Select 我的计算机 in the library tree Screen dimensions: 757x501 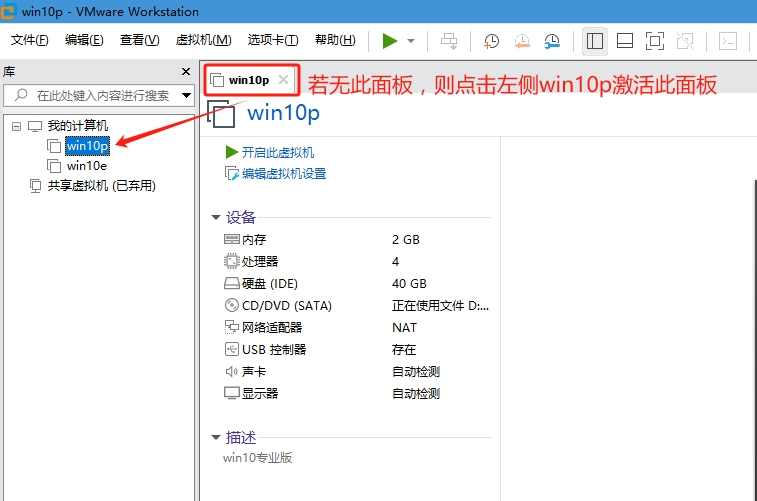pyautogui.click(x=78, y=126)
